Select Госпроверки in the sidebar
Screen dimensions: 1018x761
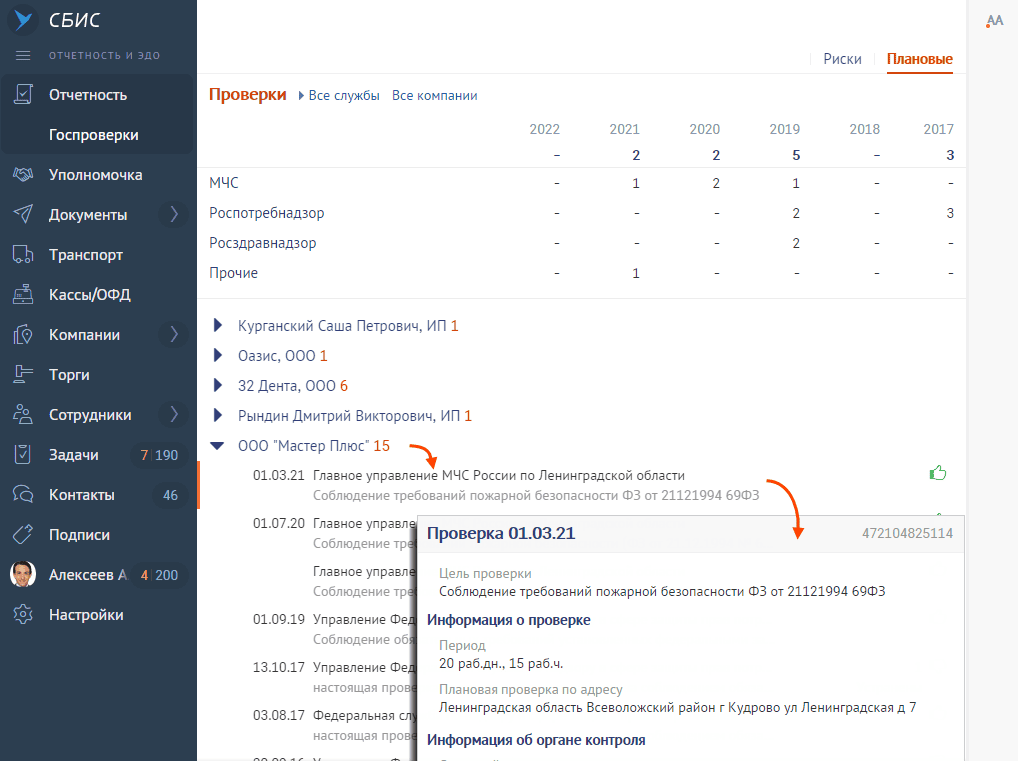click(94, 135)
